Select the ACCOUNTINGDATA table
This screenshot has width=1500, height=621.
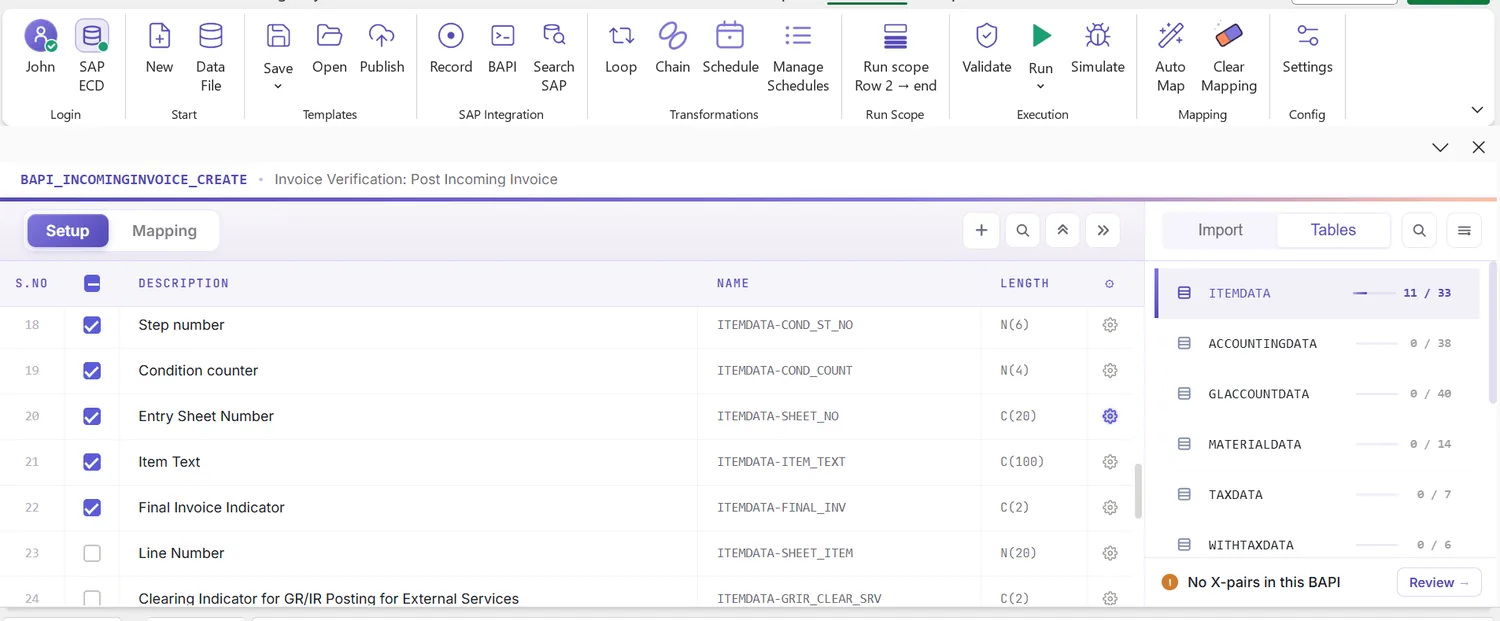(1317, 343)
